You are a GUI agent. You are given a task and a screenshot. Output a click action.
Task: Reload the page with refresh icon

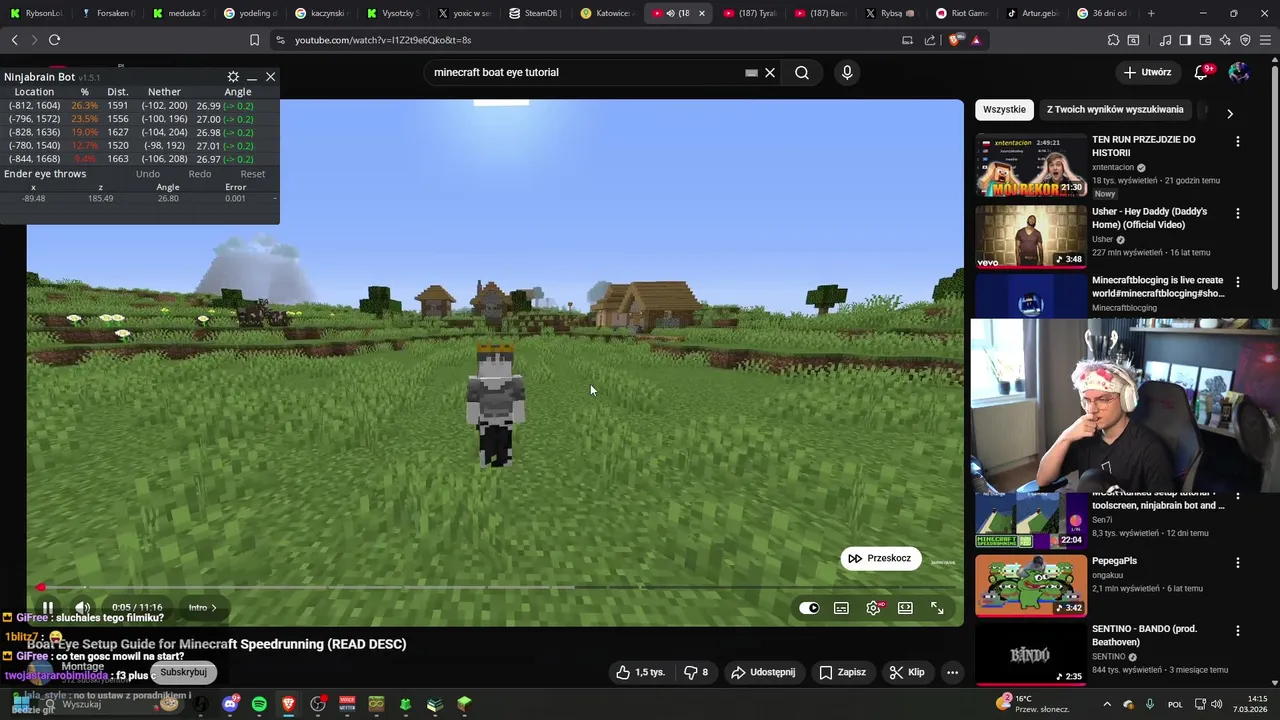(x=54, y=40)
